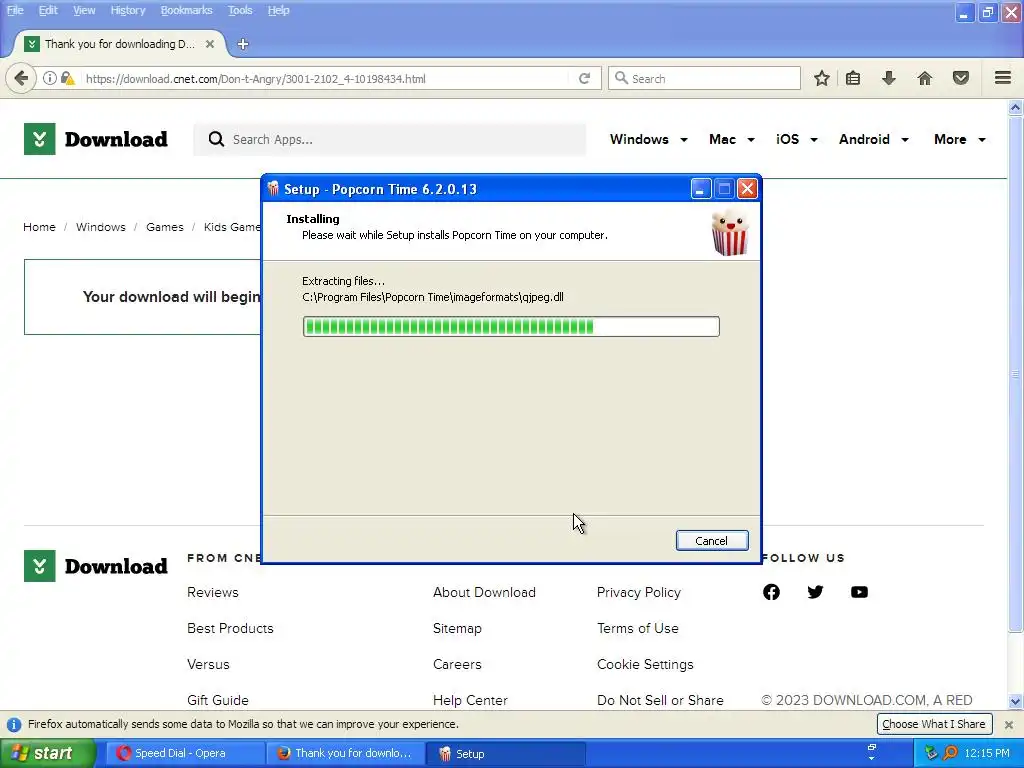Open the Edit menu
Screen dimensions: 1024x768
[x=48, y=10]
